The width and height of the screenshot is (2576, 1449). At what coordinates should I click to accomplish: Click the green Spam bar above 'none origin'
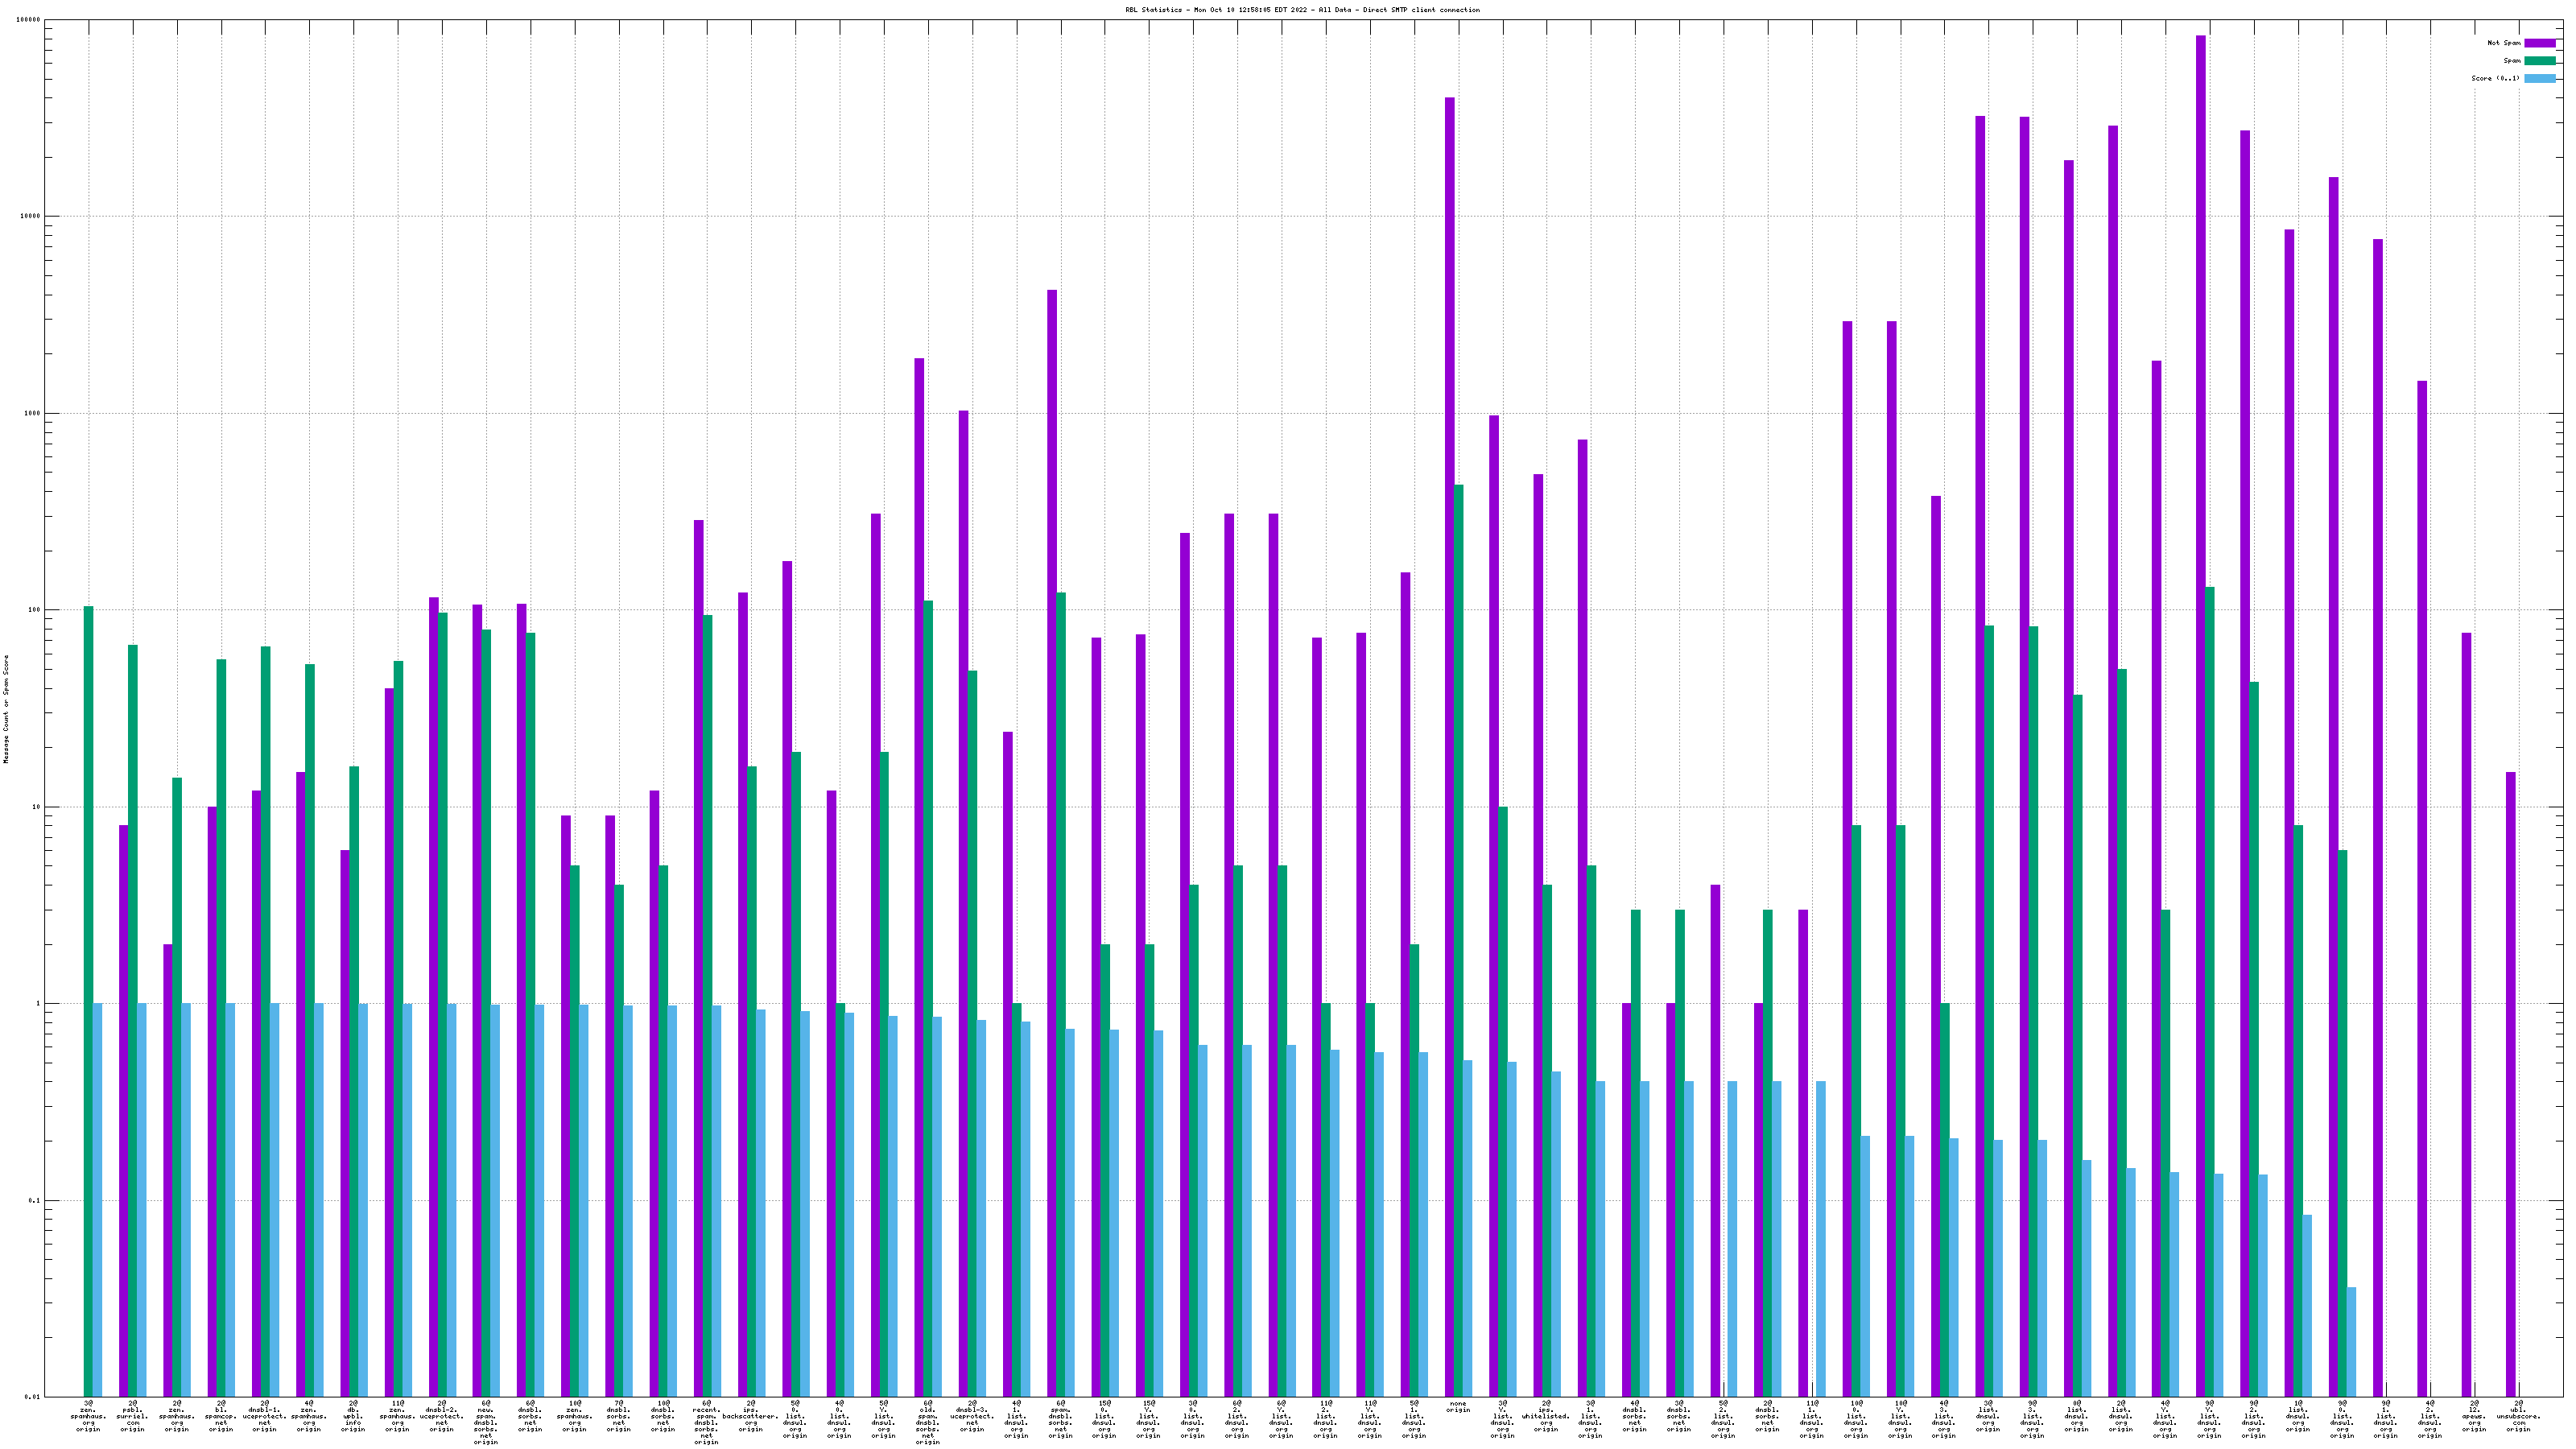1459,940
